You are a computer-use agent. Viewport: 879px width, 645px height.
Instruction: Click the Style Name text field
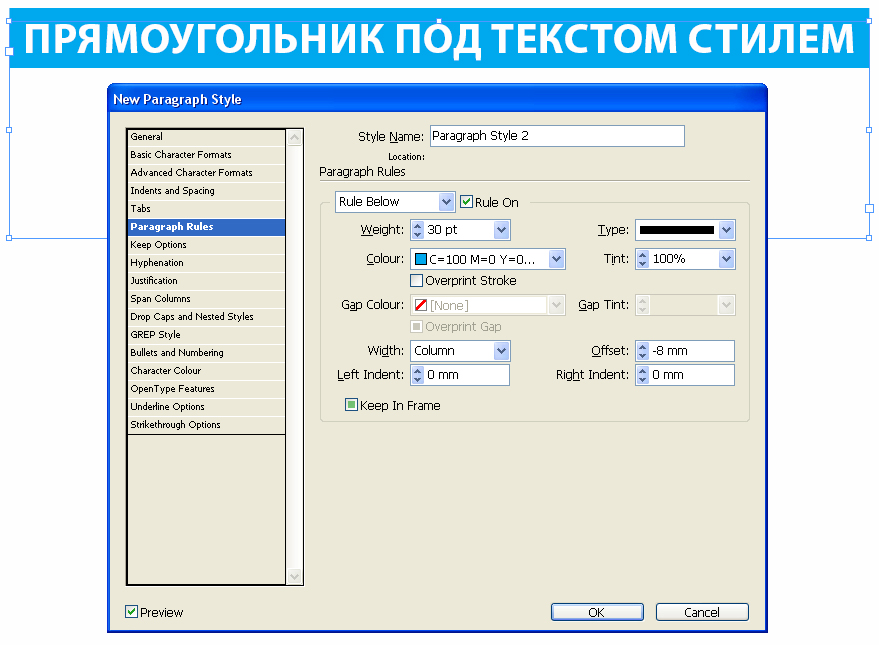click(557, 136)
